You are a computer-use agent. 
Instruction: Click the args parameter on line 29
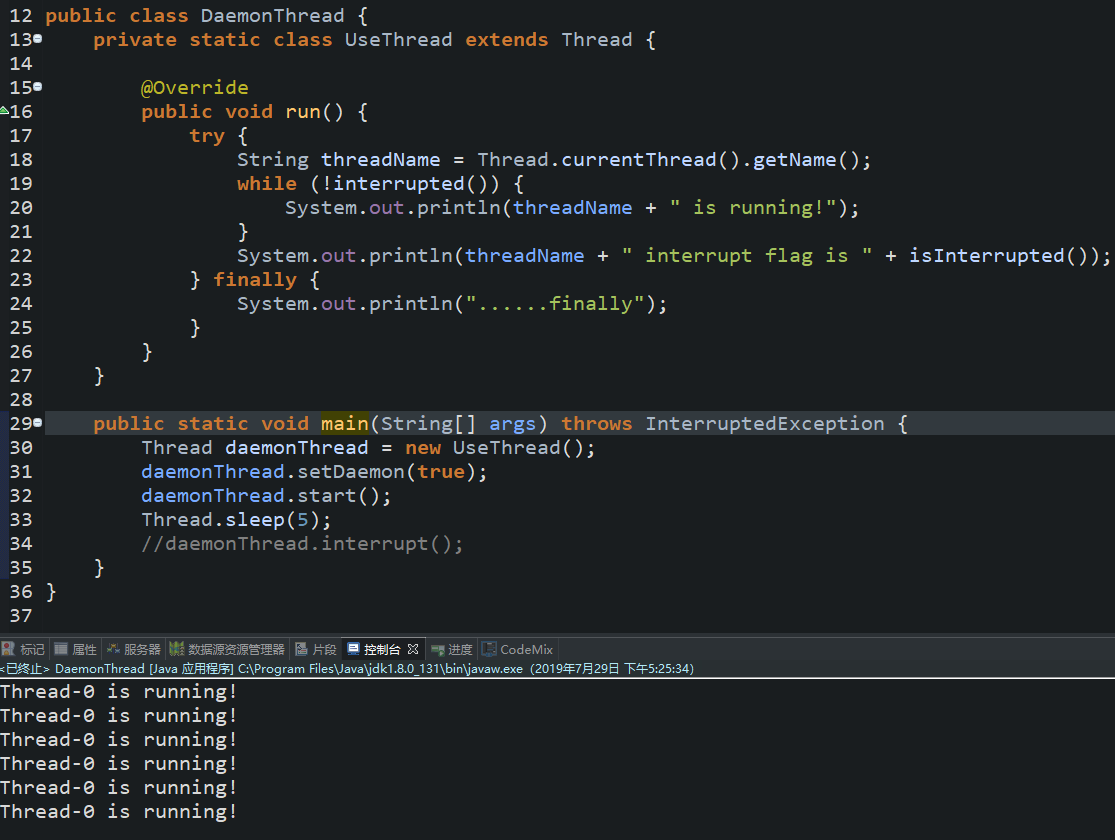pyautogui.click(x=512, y=424)
